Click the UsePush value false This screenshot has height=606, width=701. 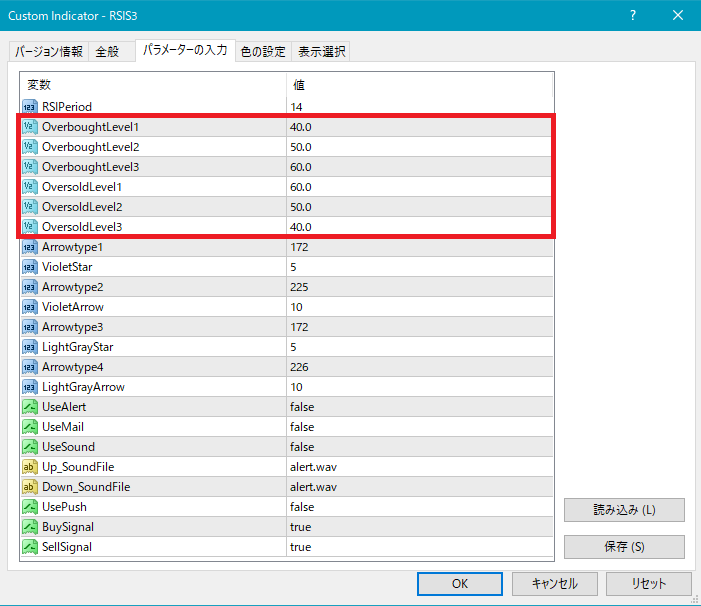[302, 507]
